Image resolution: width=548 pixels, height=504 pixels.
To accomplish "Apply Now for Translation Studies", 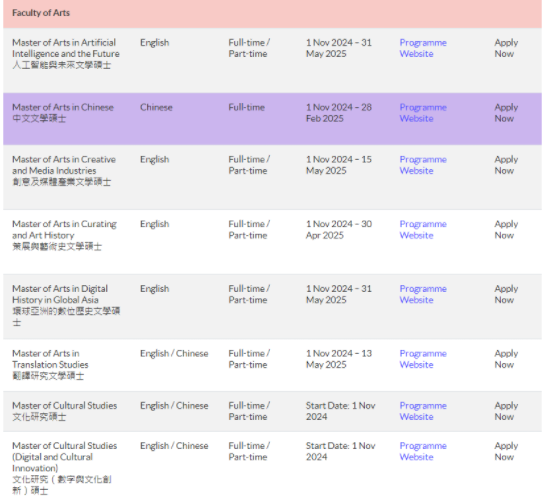I will point(506,359).
